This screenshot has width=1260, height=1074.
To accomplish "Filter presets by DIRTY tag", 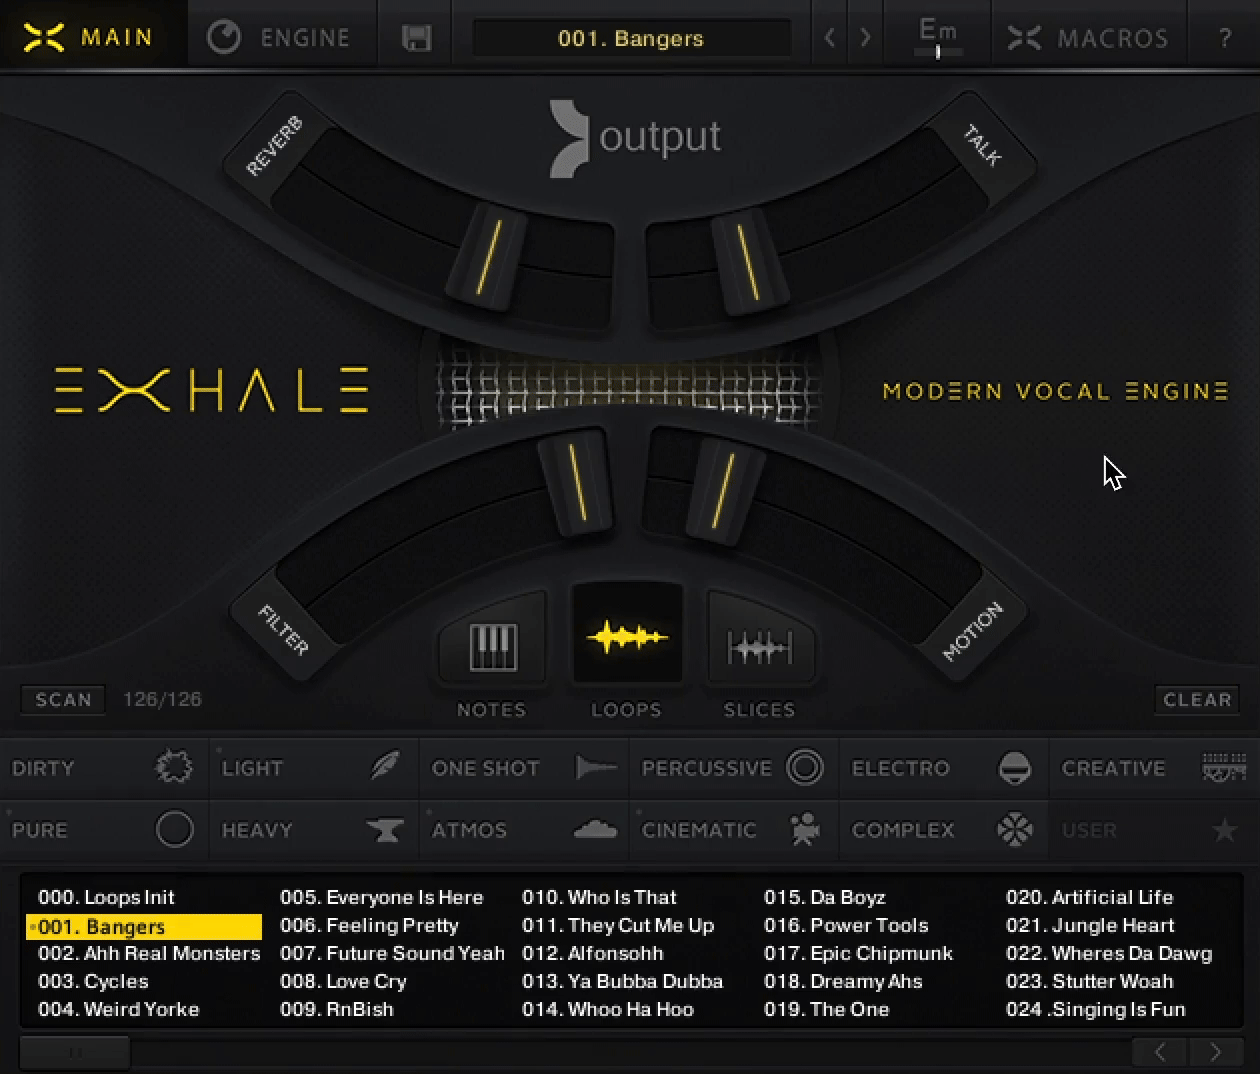I will [103, 768].
